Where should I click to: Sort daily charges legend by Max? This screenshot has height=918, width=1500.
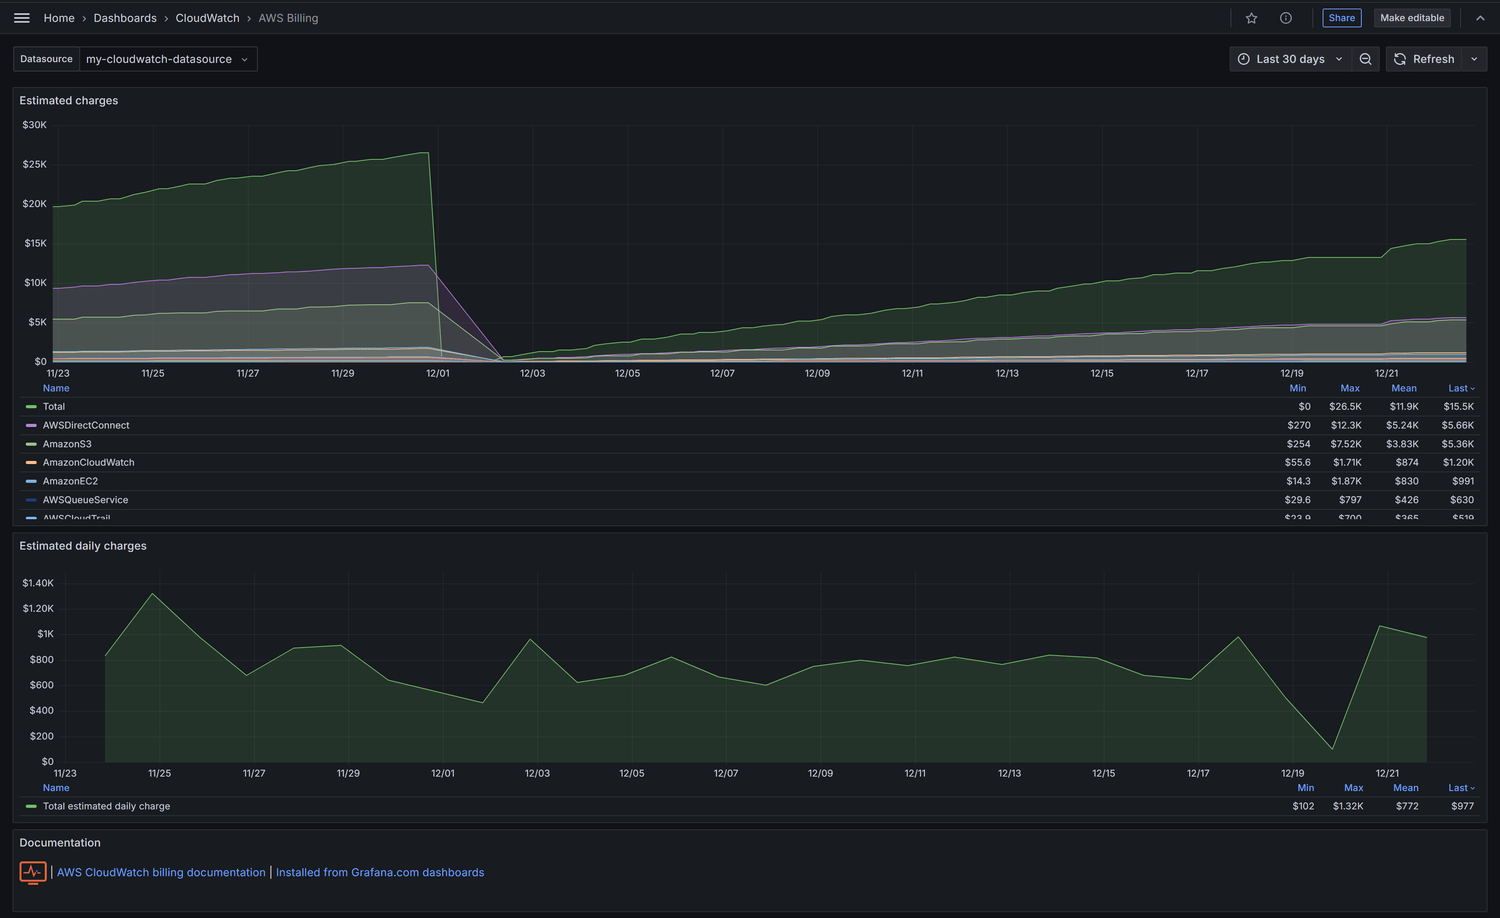pos(1354,788)
